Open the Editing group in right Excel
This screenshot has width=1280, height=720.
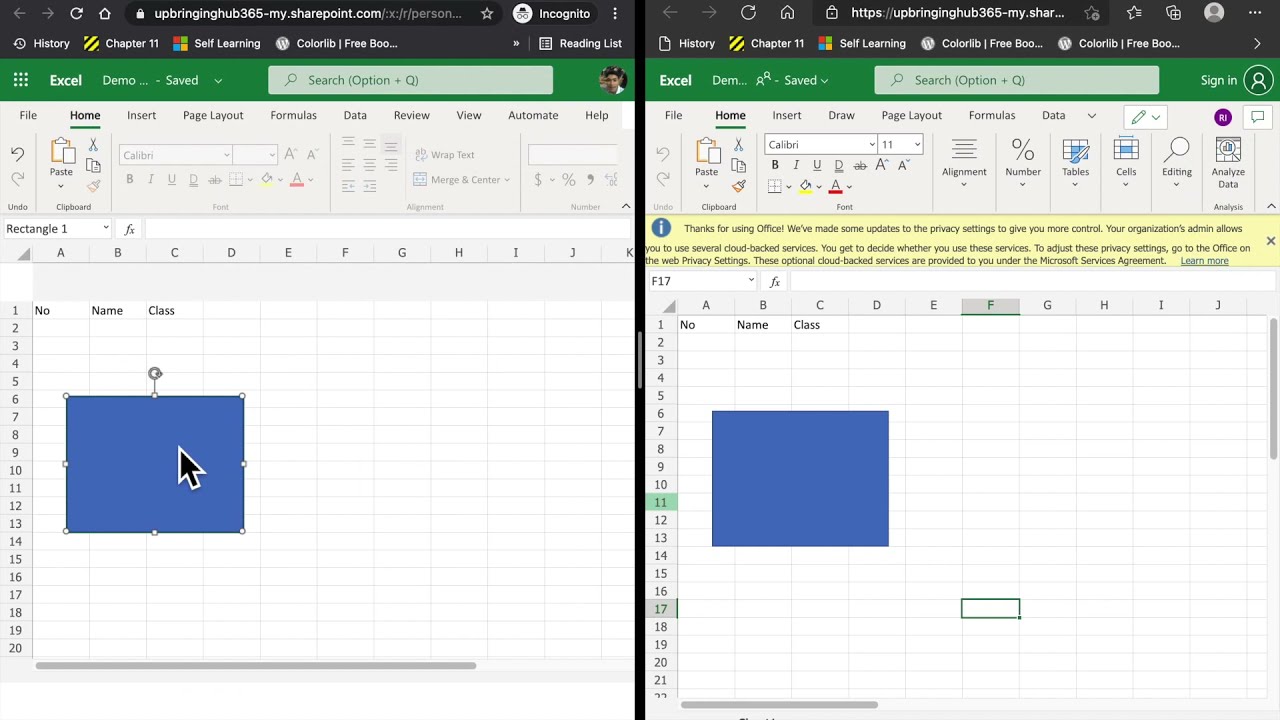[1177, 163]
